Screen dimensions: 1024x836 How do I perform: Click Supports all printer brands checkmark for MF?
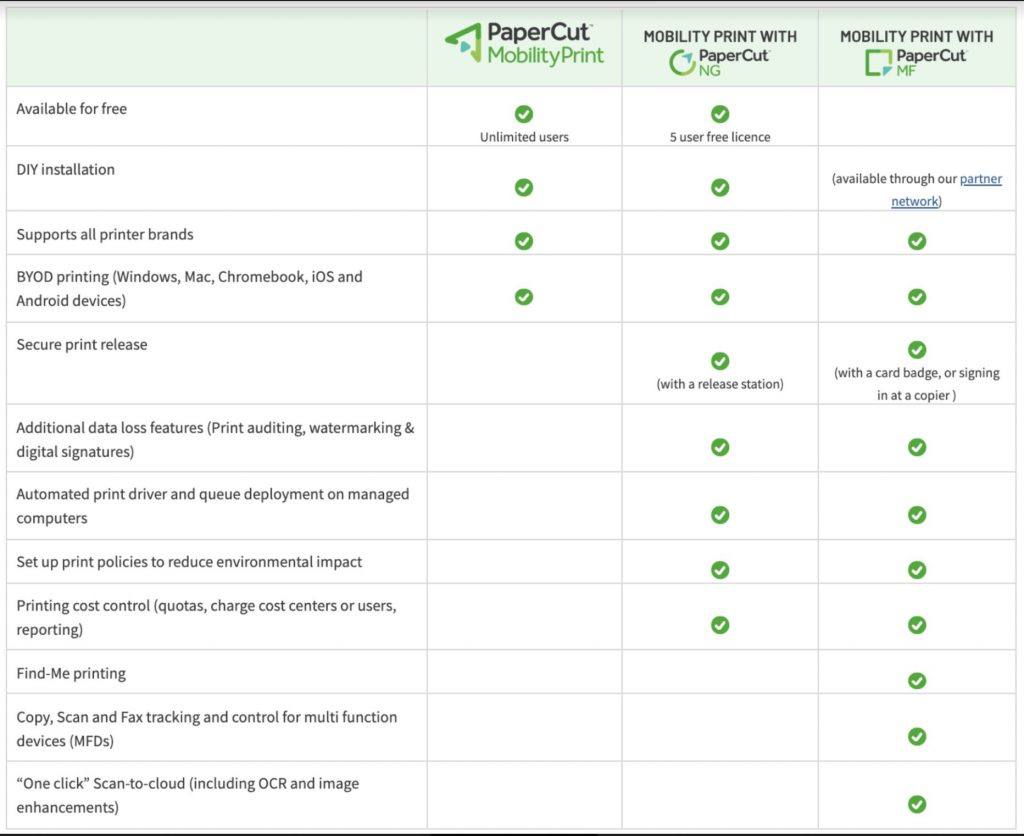917,241
